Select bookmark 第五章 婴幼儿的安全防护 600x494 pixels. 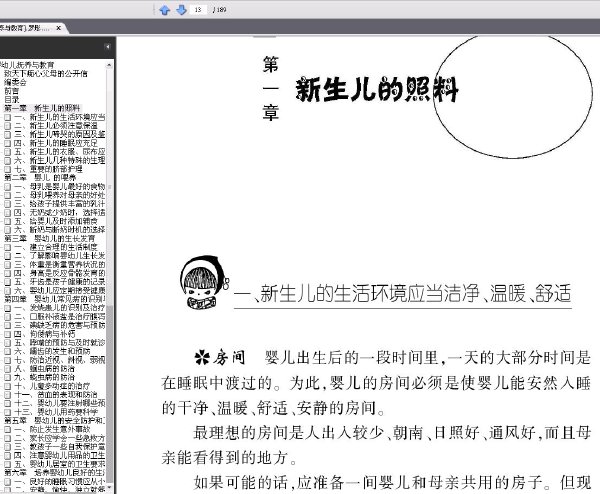click(x=54, y=421)
